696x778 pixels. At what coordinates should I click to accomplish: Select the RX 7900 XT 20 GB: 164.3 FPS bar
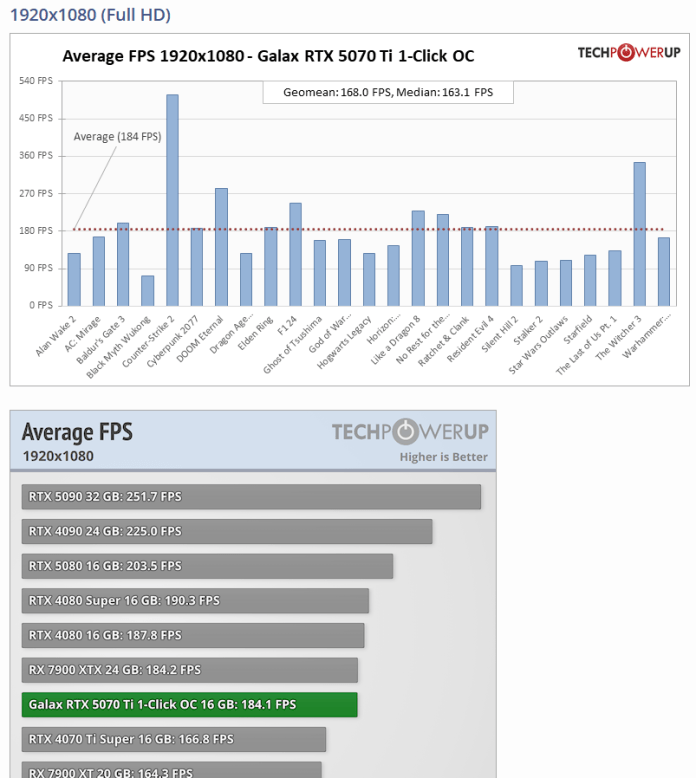[x=172, y=770]
